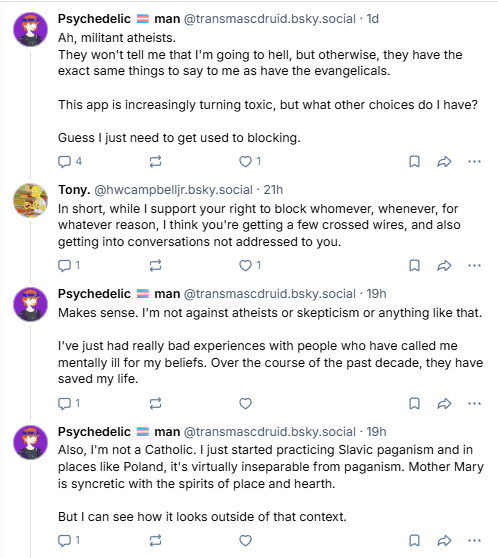Open the first @transmascdruid.bsky.social handle link
The width and height of the screenshot is (498, 558).
tap(269, 19)
